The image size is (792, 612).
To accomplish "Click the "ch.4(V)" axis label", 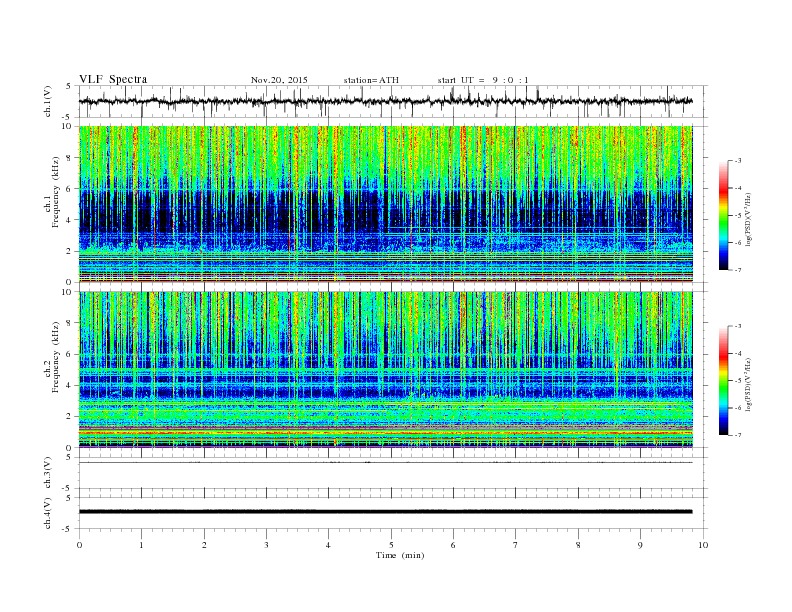I will (x=48, y=513).
